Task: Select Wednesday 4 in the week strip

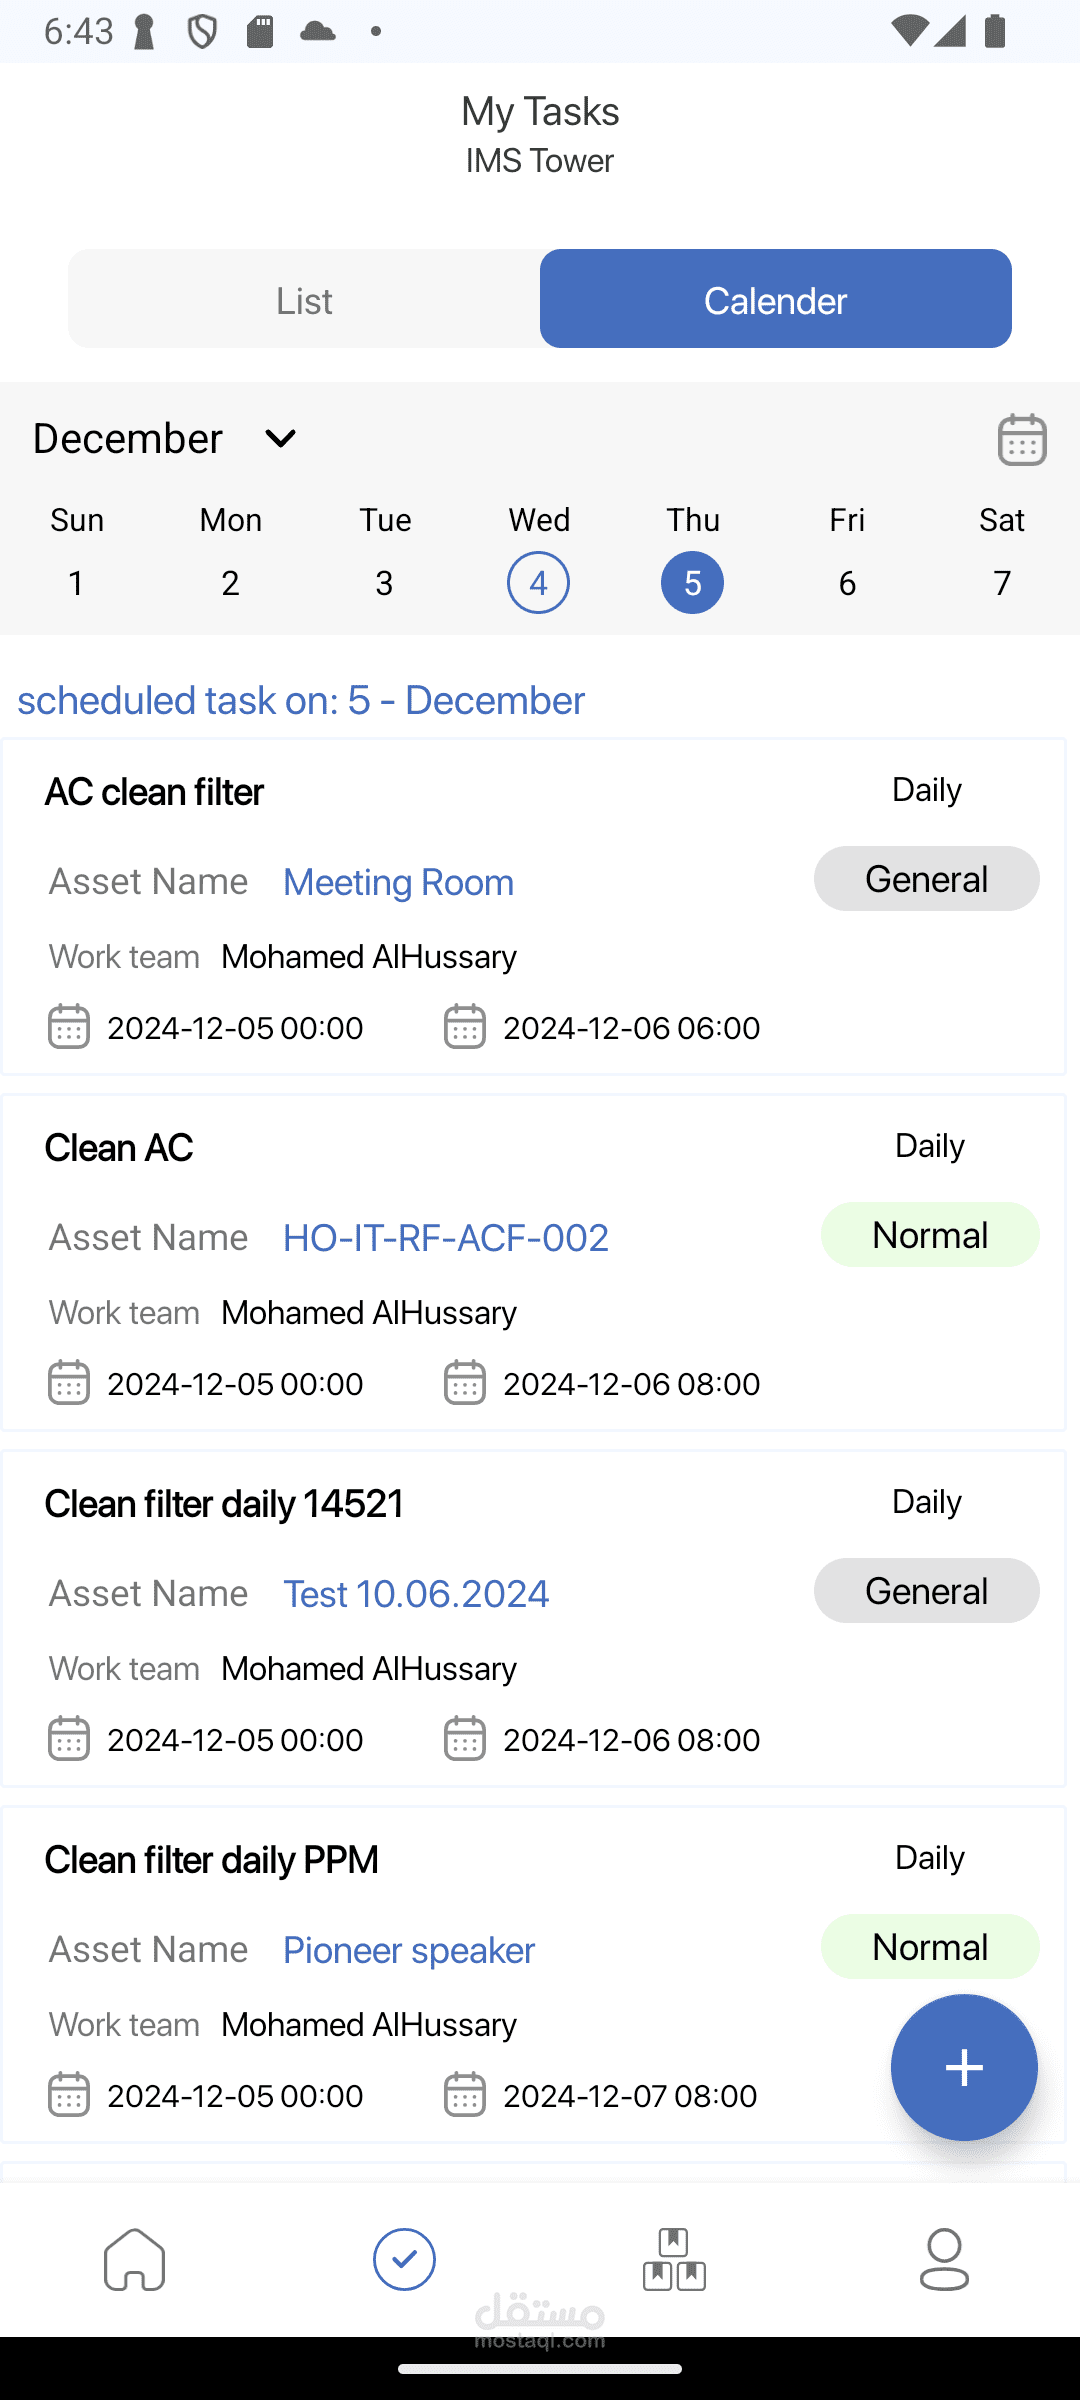Action: (x=538, y=582)
